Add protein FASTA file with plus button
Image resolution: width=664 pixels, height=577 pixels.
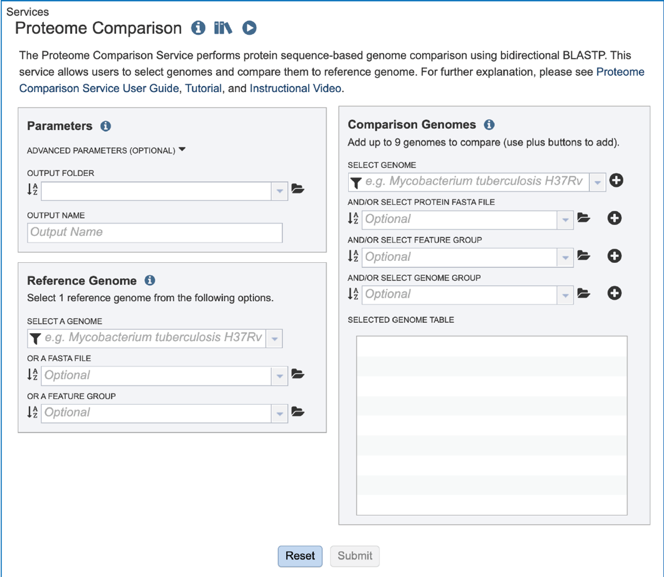coord(614,218)
